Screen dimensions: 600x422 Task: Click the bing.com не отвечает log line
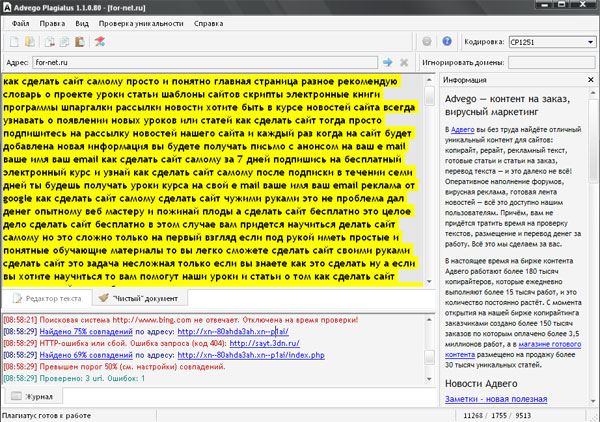[181, 320]
